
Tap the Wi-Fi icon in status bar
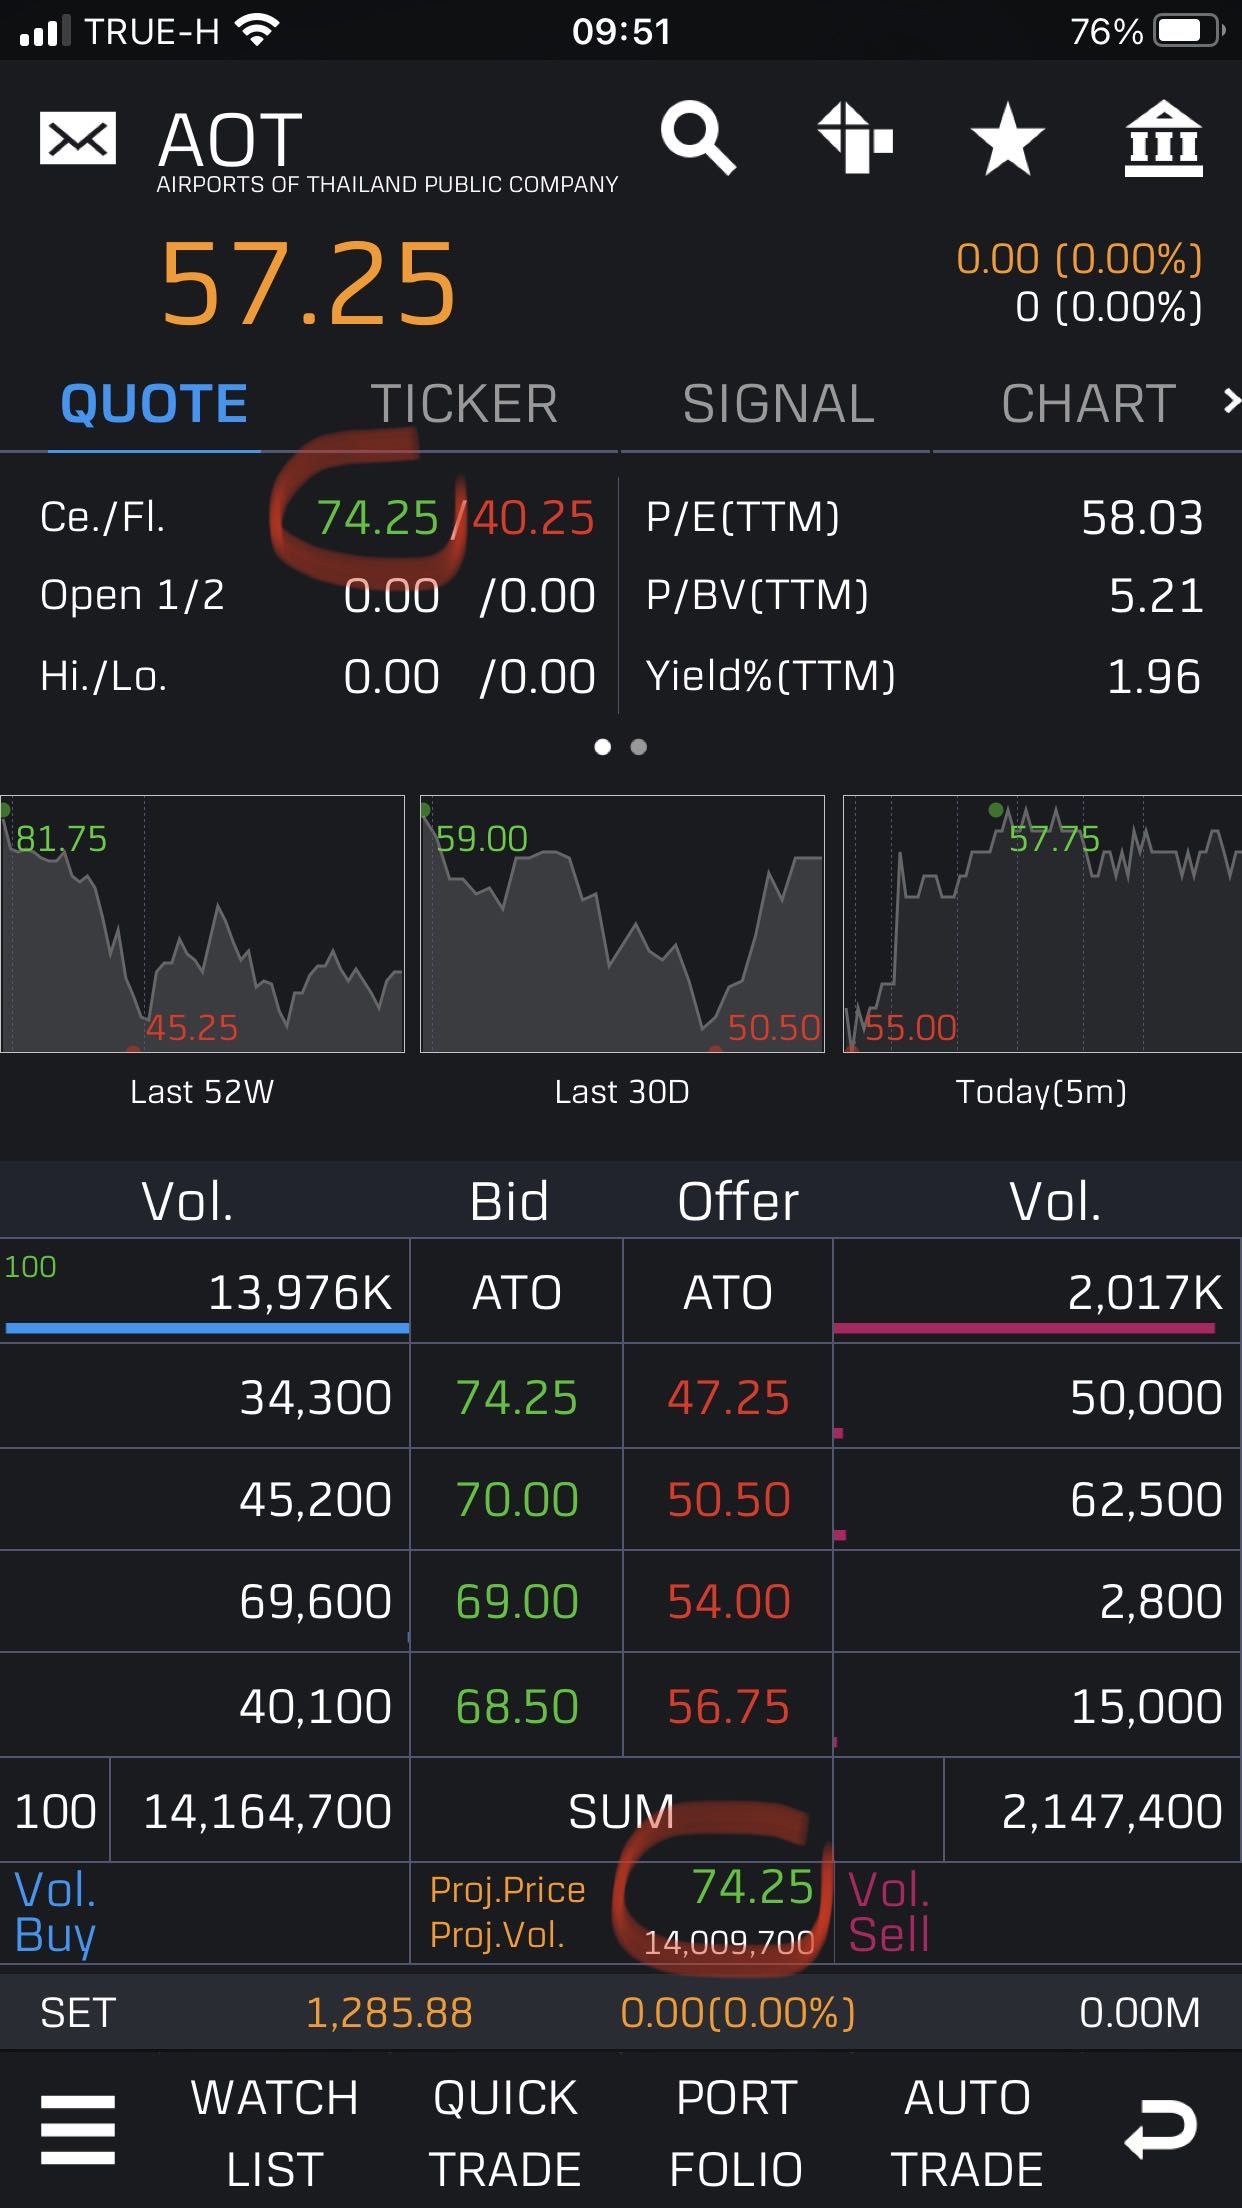258,31
